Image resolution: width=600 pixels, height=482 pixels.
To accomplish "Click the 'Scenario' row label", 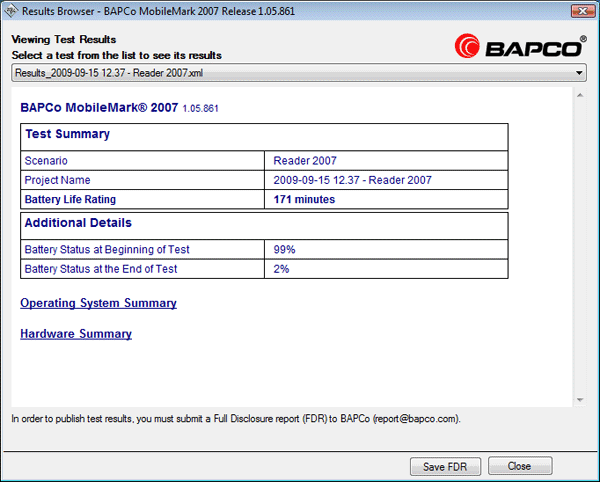I will click(x=46, y=160).
